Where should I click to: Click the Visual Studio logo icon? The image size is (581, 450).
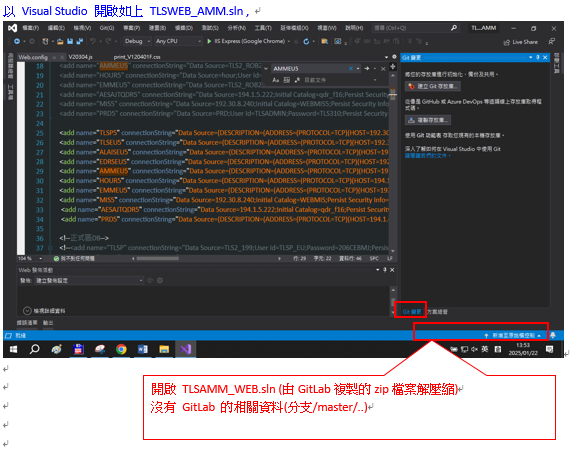[13, 28]
